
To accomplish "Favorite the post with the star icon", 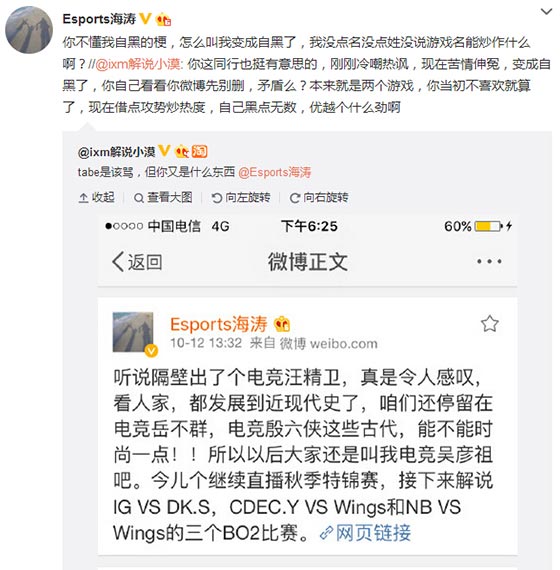I will click(x=489, y=324).
